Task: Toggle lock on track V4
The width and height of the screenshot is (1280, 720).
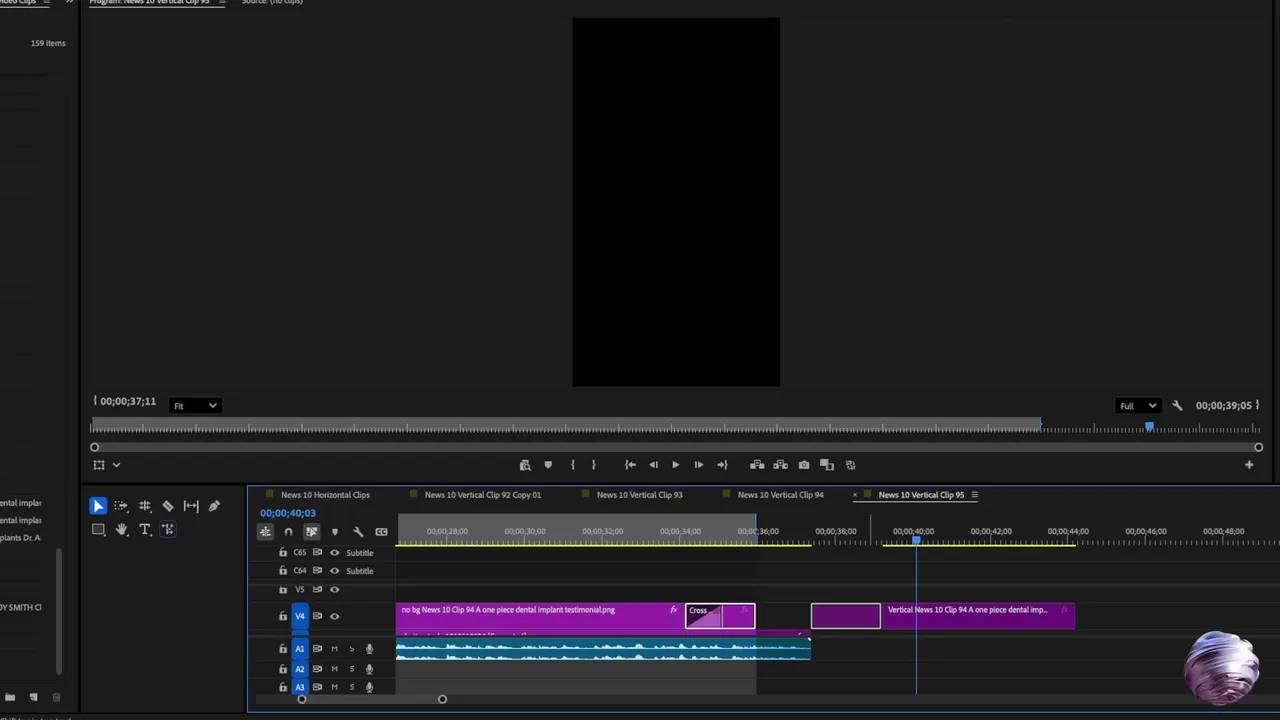Action: coord(282,616)
